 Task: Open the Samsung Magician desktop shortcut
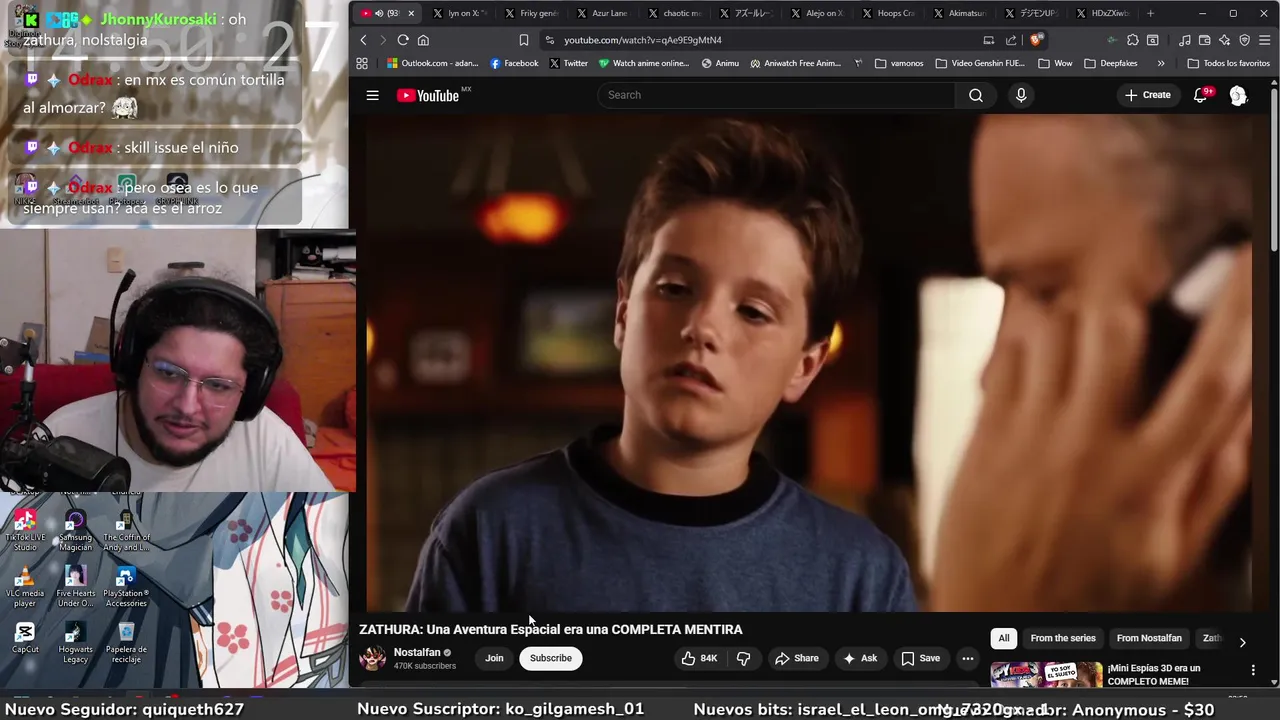(75, 531)
